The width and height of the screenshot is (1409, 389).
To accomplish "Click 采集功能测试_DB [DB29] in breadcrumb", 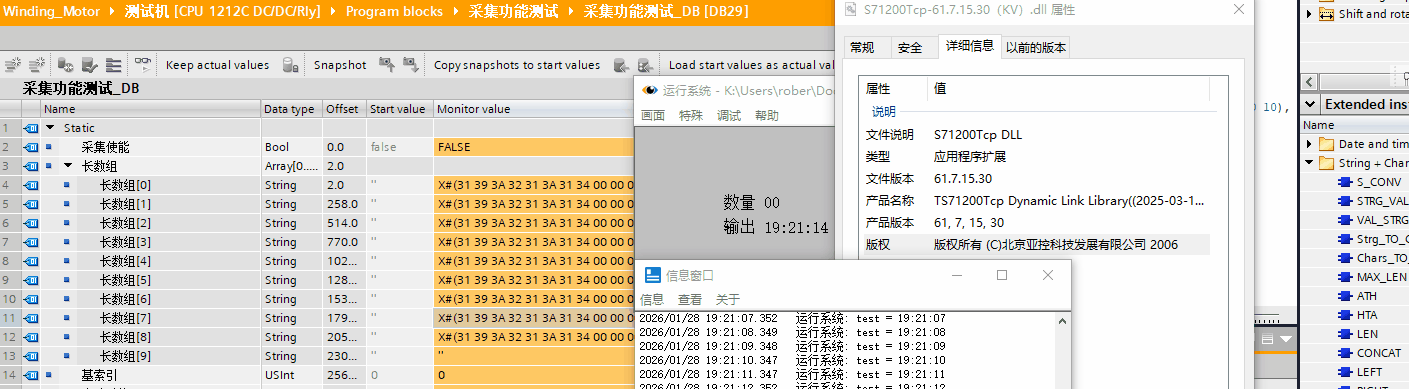I will point(665,13).
